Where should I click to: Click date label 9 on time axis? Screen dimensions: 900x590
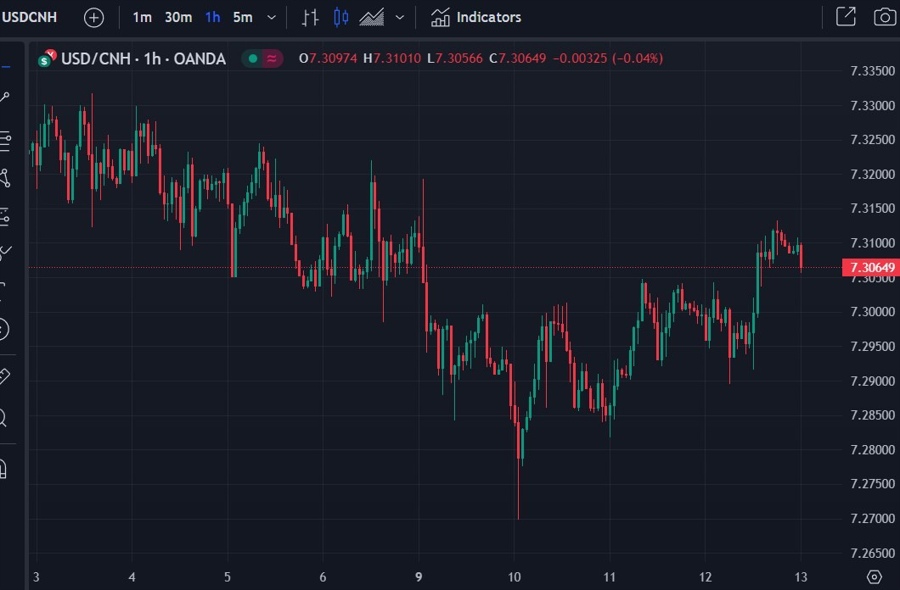tap(419, 577)
